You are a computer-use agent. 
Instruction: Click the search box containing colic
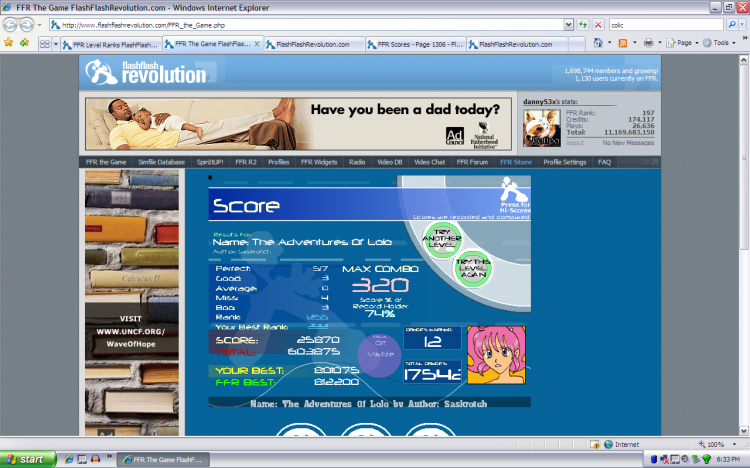pyautogui.click(x=666, y=25)
